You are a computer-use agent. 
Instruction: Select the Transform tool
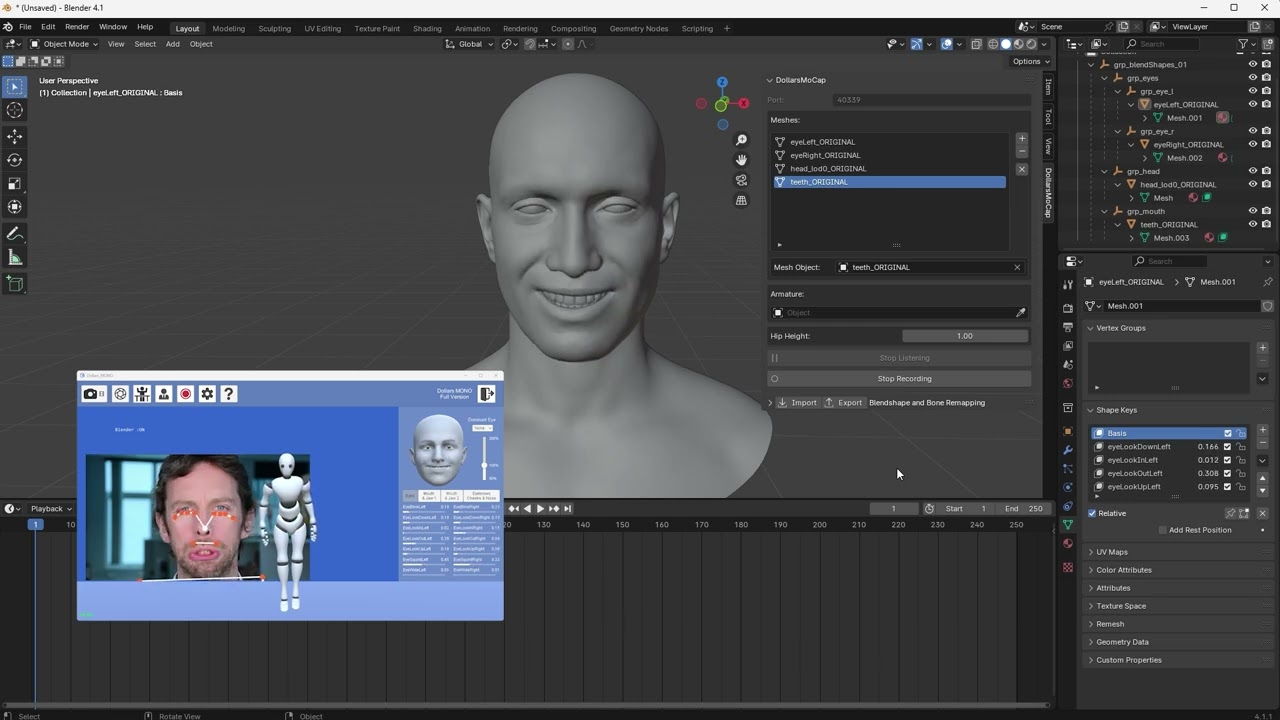(x=14, y=207)
